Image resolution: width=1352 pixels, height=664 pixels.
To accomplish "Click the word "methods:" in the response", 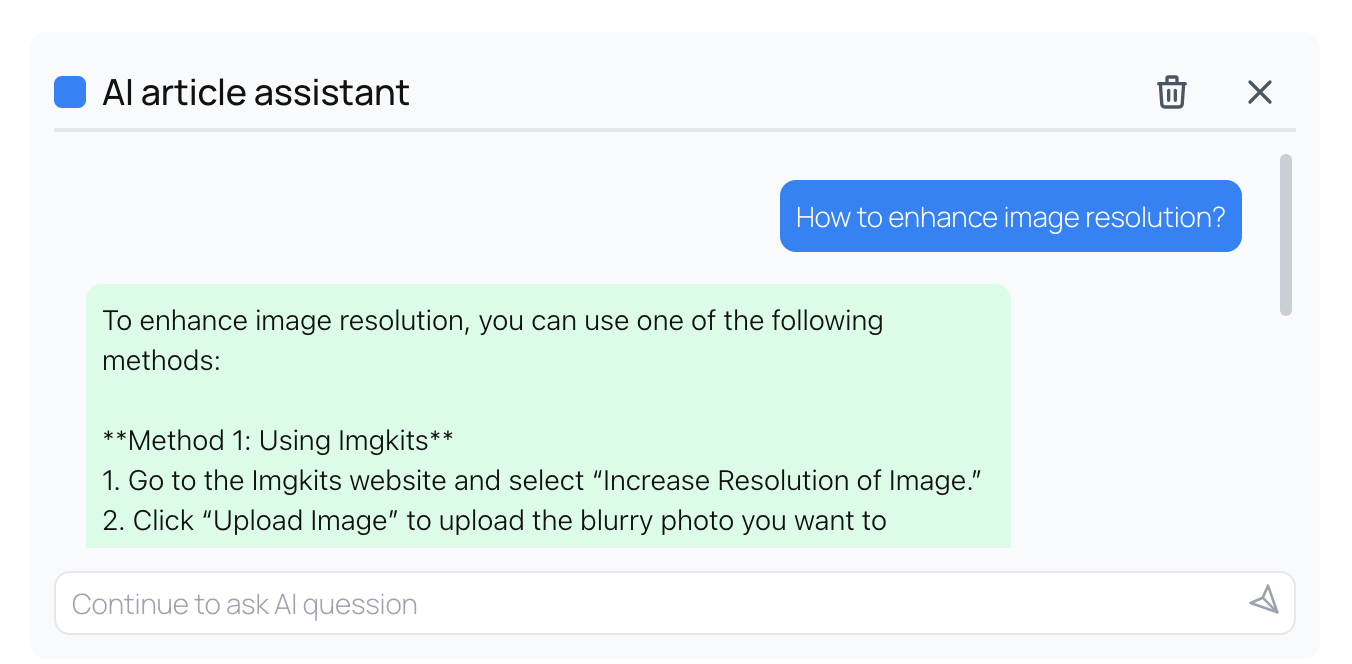I will [161, 360].
